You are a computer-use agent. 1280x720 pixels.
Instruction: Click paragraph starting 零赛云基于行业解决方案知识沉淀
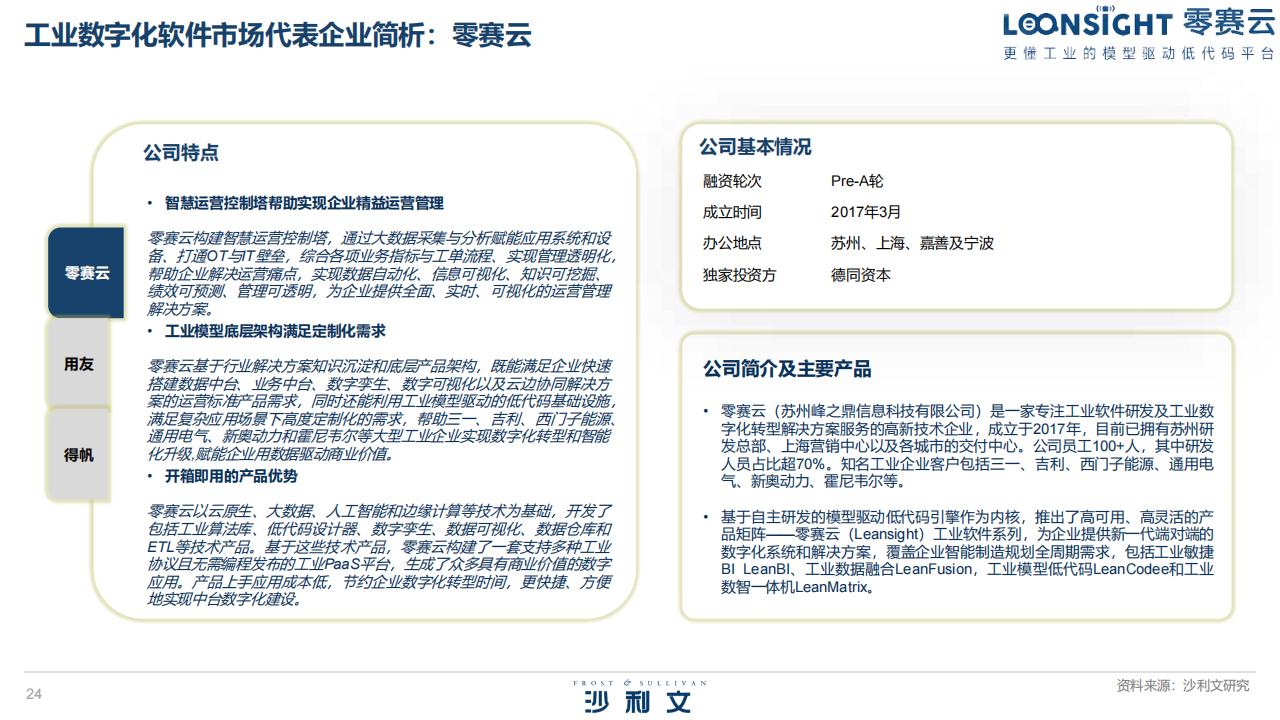point(380,410)
